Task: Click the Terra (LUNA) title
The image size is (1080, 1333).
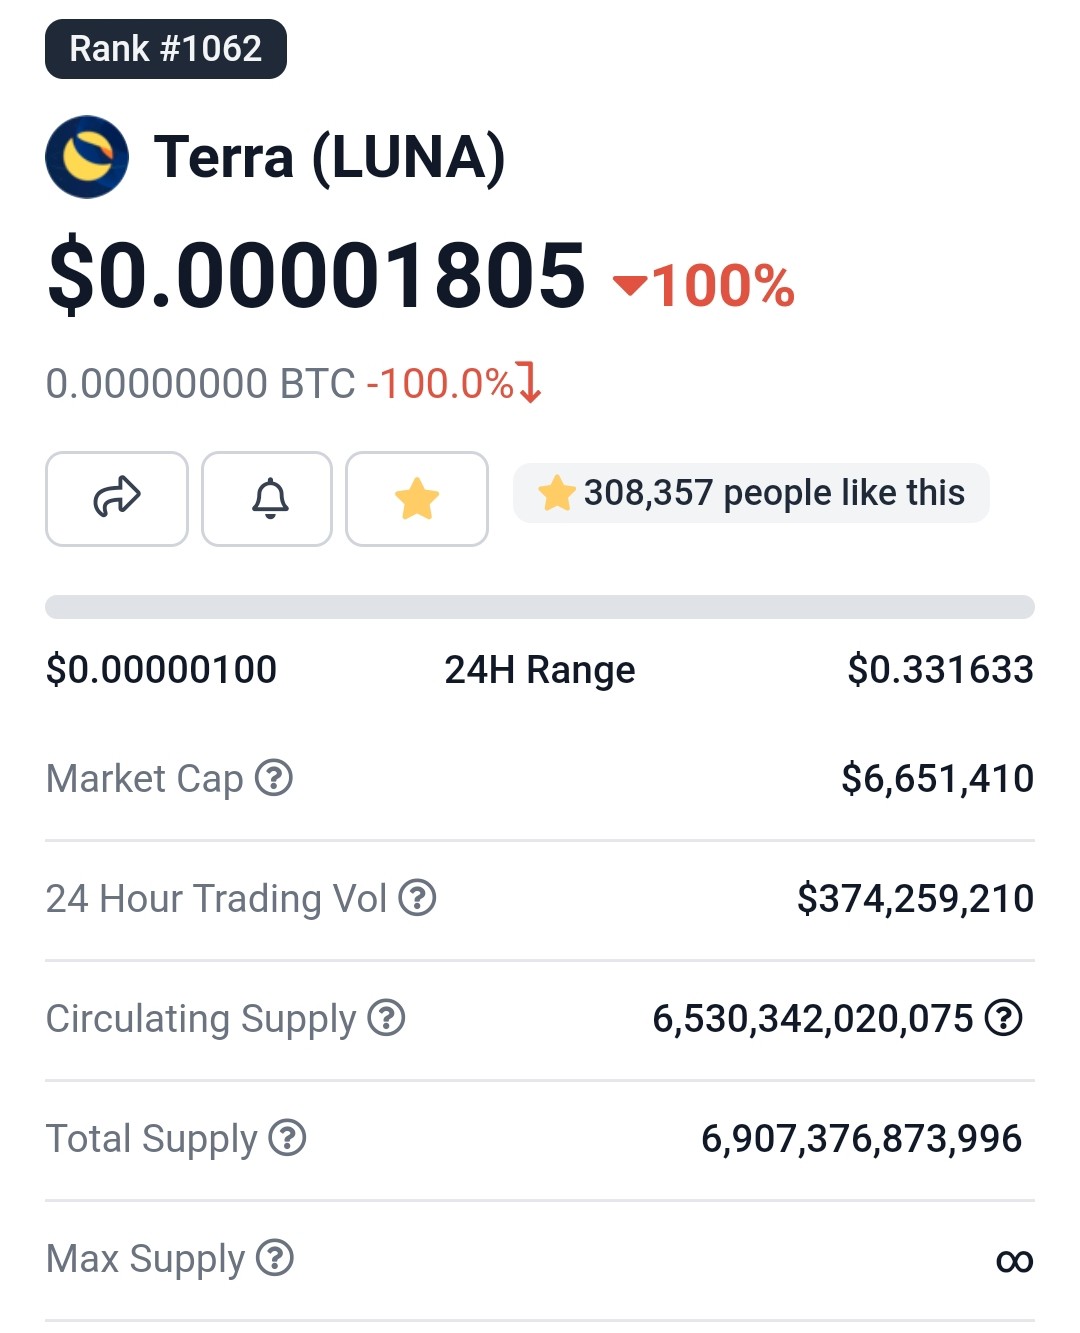Action: point(329,158)
